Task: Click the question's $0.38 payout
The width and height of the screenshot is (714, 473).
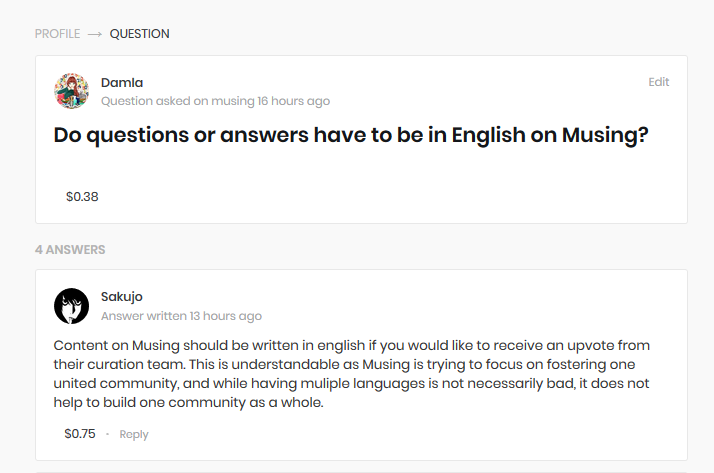Action: tap(82, 197)
